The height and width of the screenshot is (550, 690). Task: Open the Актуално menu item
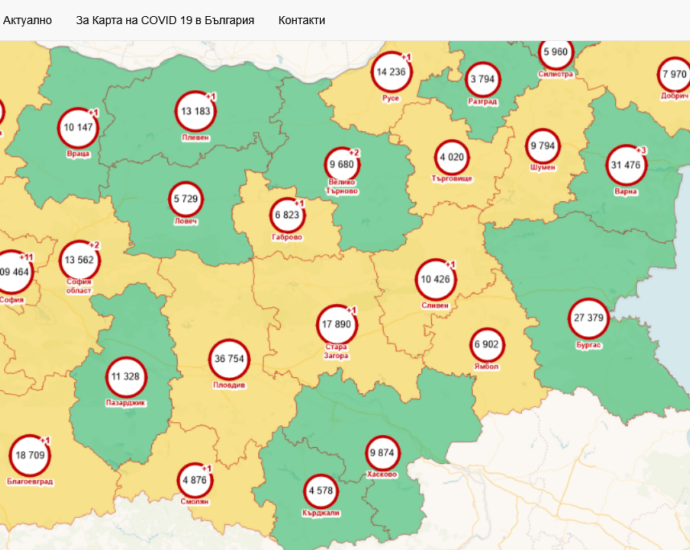pyautogui.click(x=27, y=20)
